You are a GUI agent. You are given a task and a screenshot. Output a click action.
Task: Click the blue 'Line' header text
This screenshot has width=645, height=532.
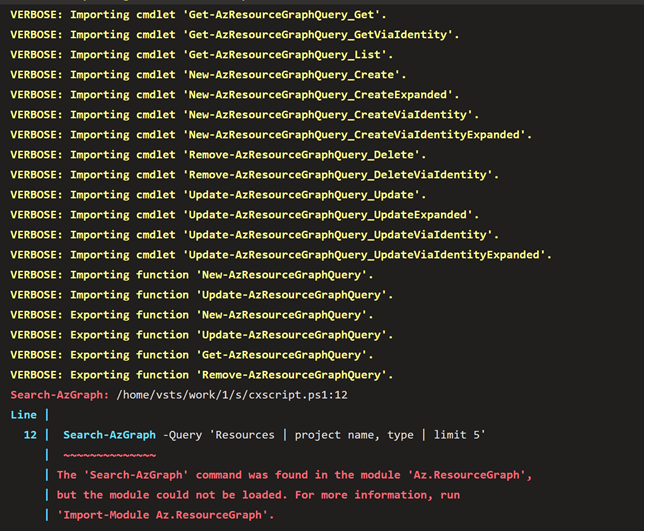click(23, 415)
